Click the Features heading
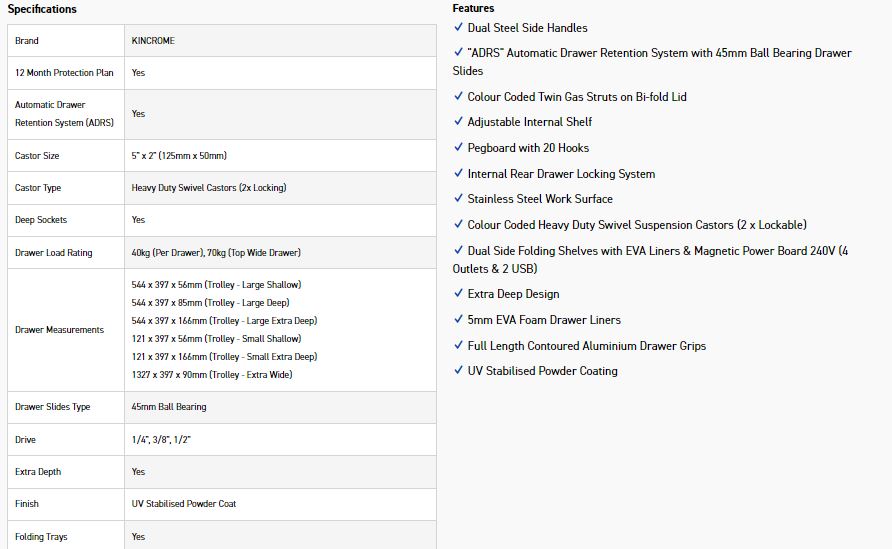The height and width of the screenshot is (549, 892). [x=473, y=9]
